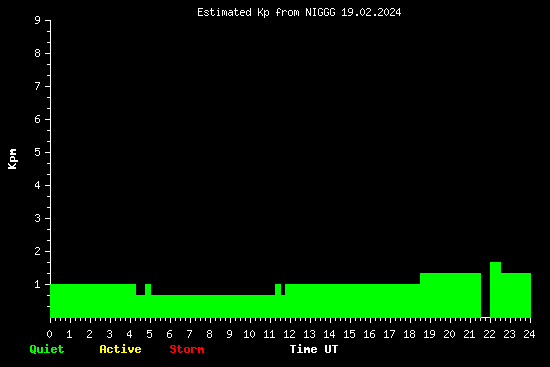Click the Kpm vertical axis label
The width and height of the screenshot is (550, 367).
[x=12, y=159]
